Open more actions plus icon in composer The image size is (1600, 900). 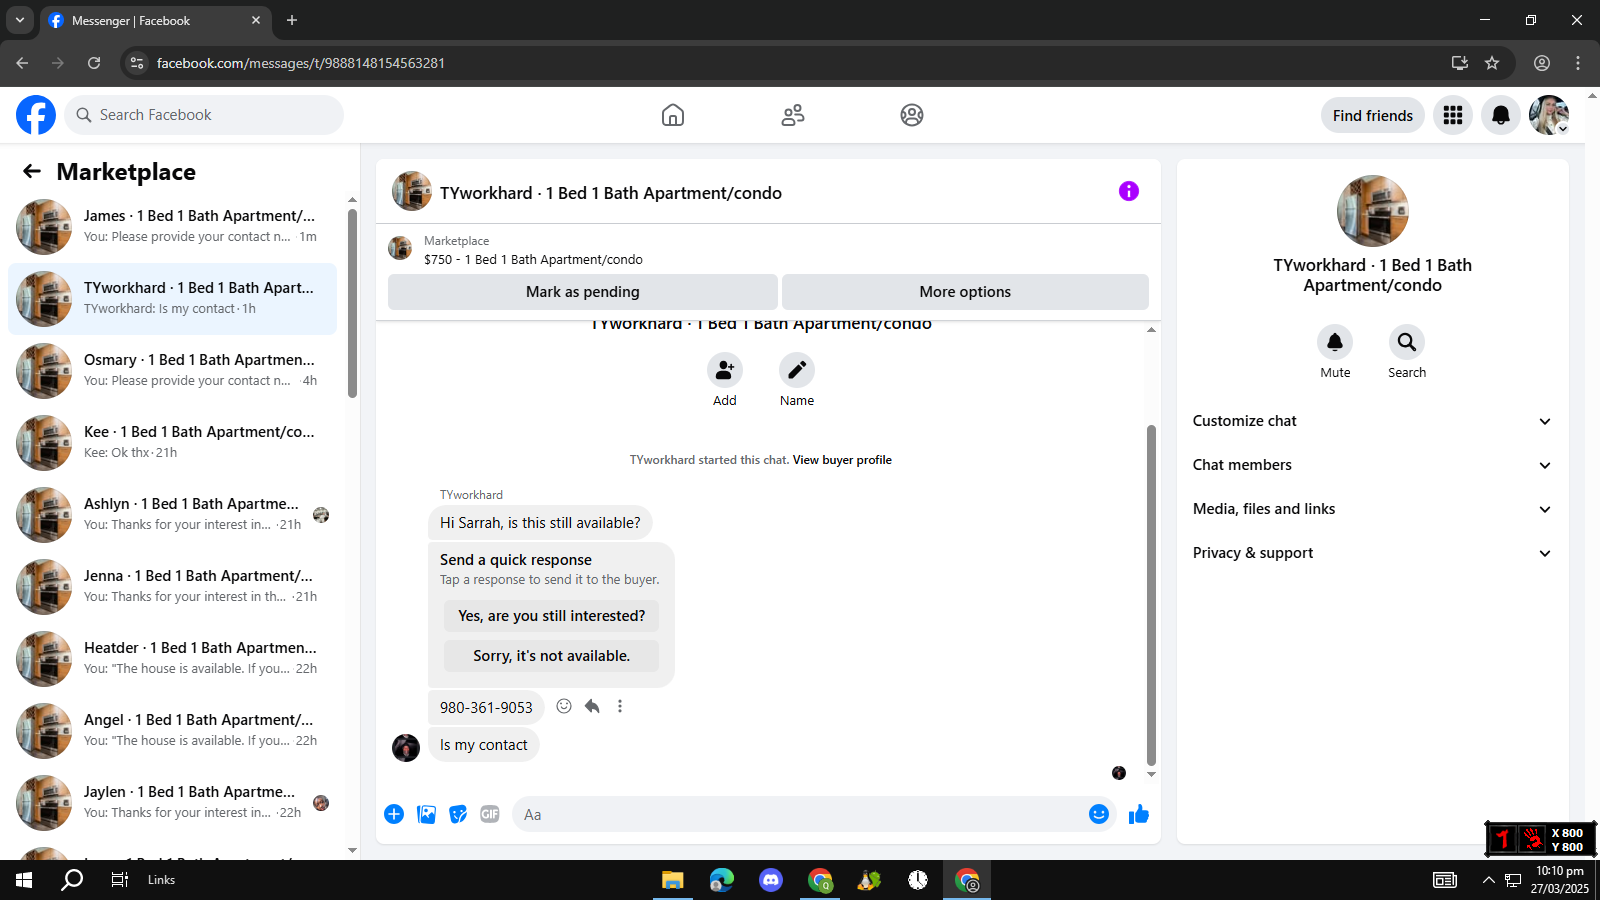coord(394,814)
